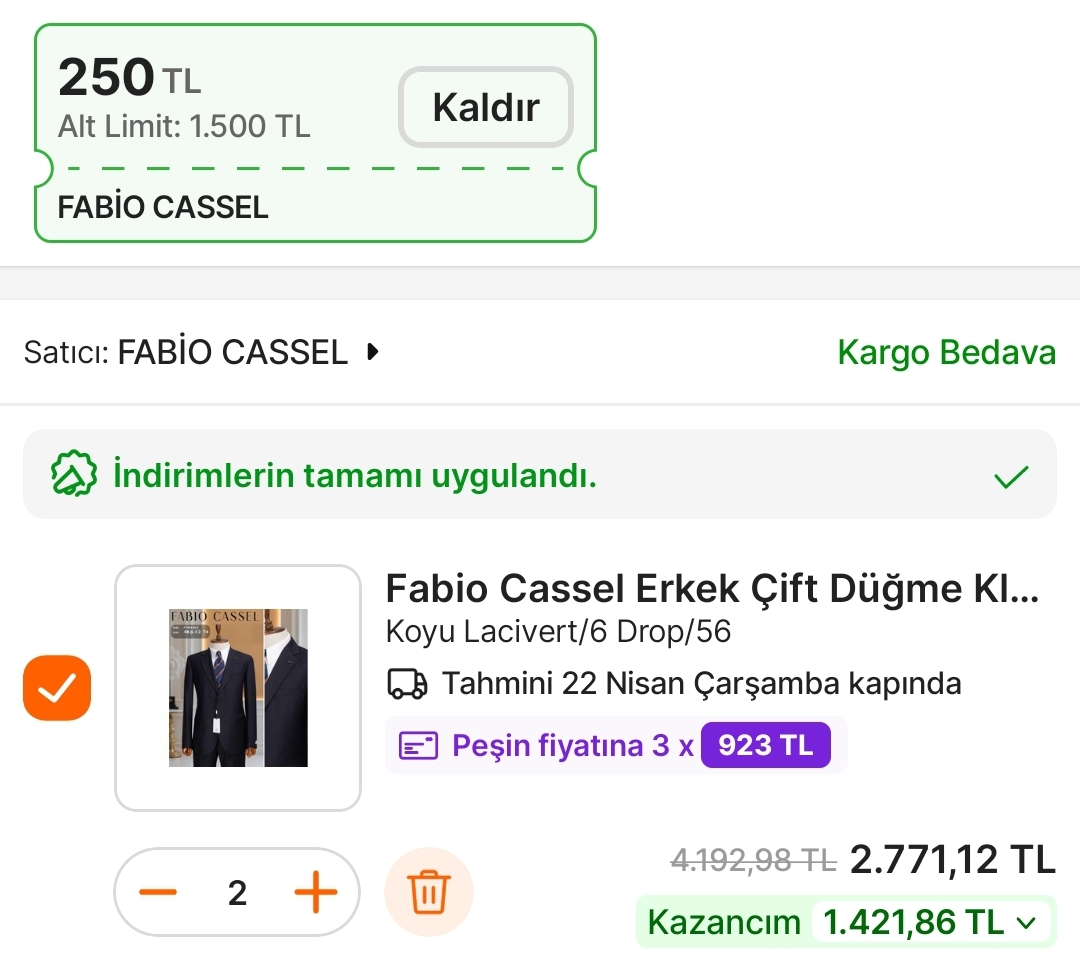Uncheck the orange product selection checkbox

pyautogui.click(x=57, y=688)
